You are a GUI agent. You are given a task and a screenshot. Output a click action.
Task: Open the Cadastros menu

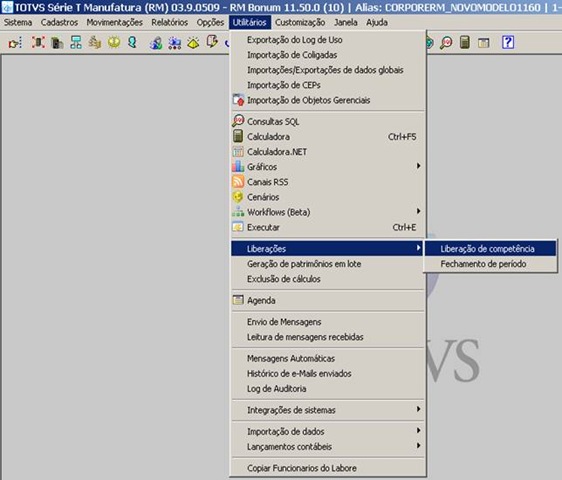(x=59, y=22)
